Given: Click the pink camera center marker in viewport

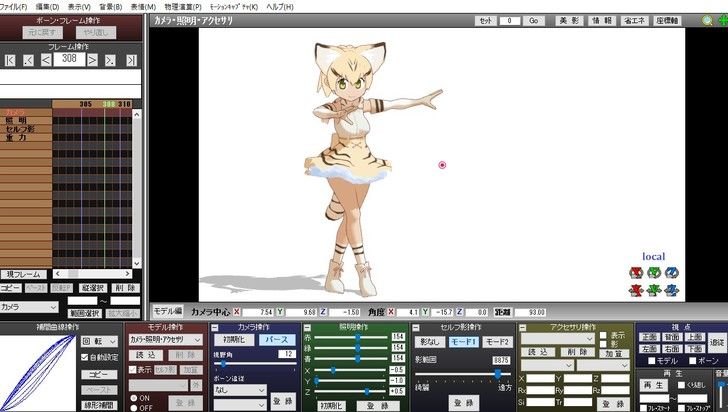Looking at the screenshot, I should 442,165.
